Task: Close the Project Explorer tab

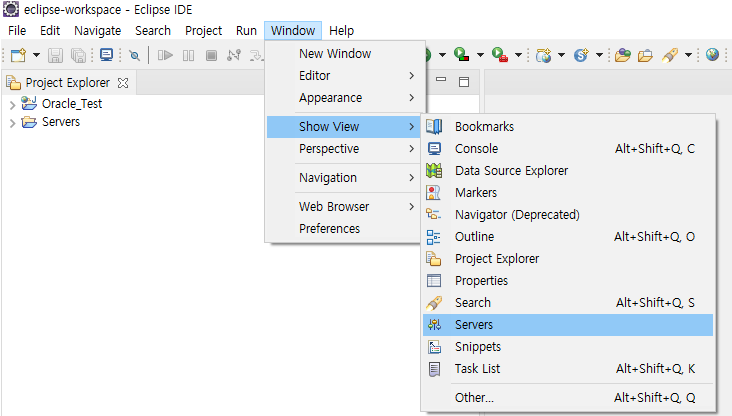Action: click(x=123, y=83)
